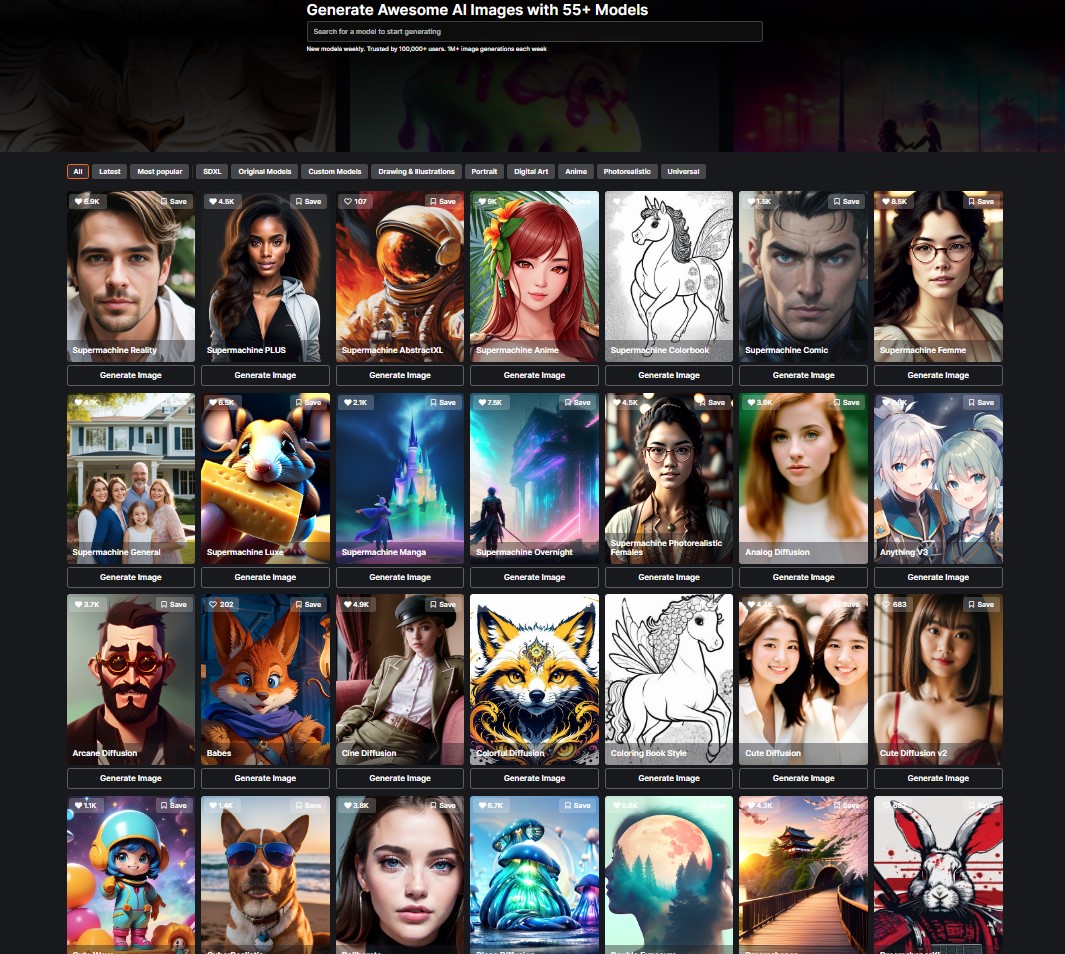Viewport: 1065px width, 954px height.
Task: Like the Supermachine Manga model
Action: (348, 403)
